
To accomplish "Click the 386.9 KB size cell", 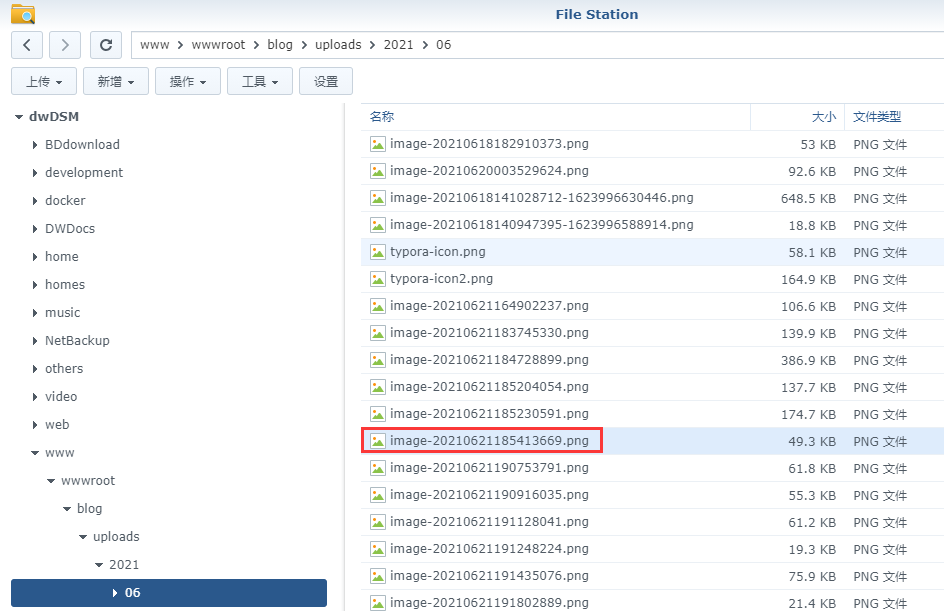I will pyautogui.click(x=809, y=361).
